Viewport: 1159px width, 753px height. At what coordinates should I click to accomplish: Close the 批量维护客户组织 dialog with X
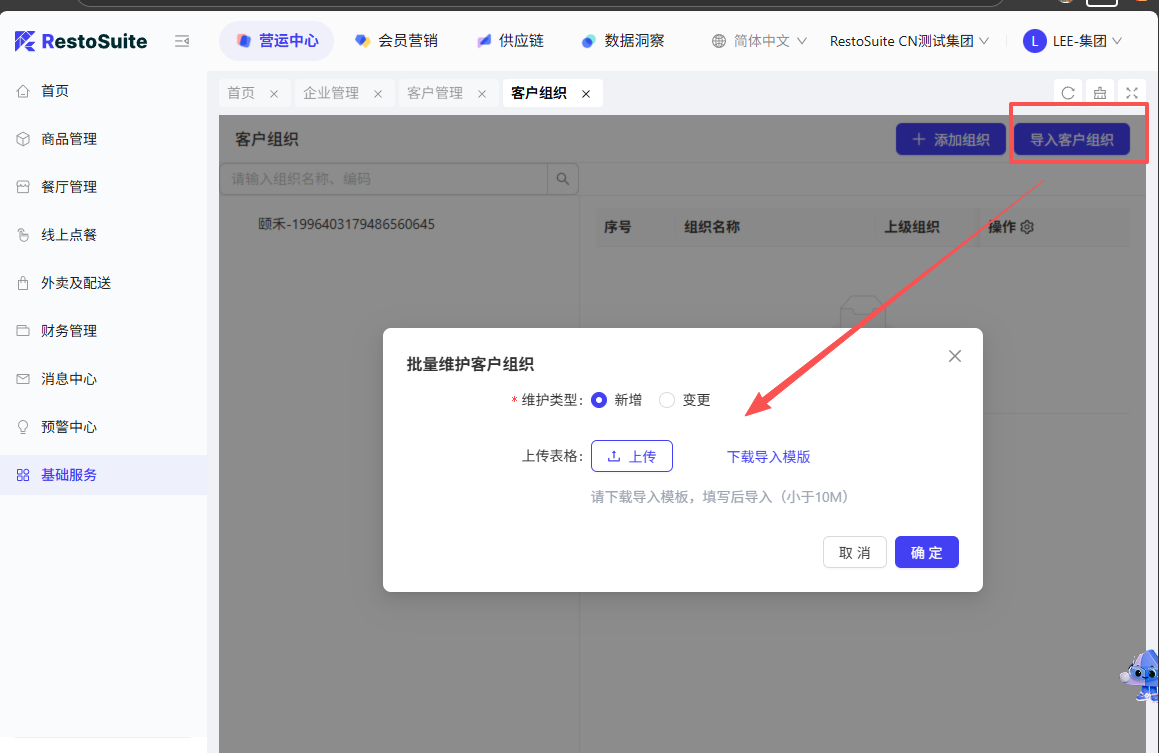click(955, 356)
